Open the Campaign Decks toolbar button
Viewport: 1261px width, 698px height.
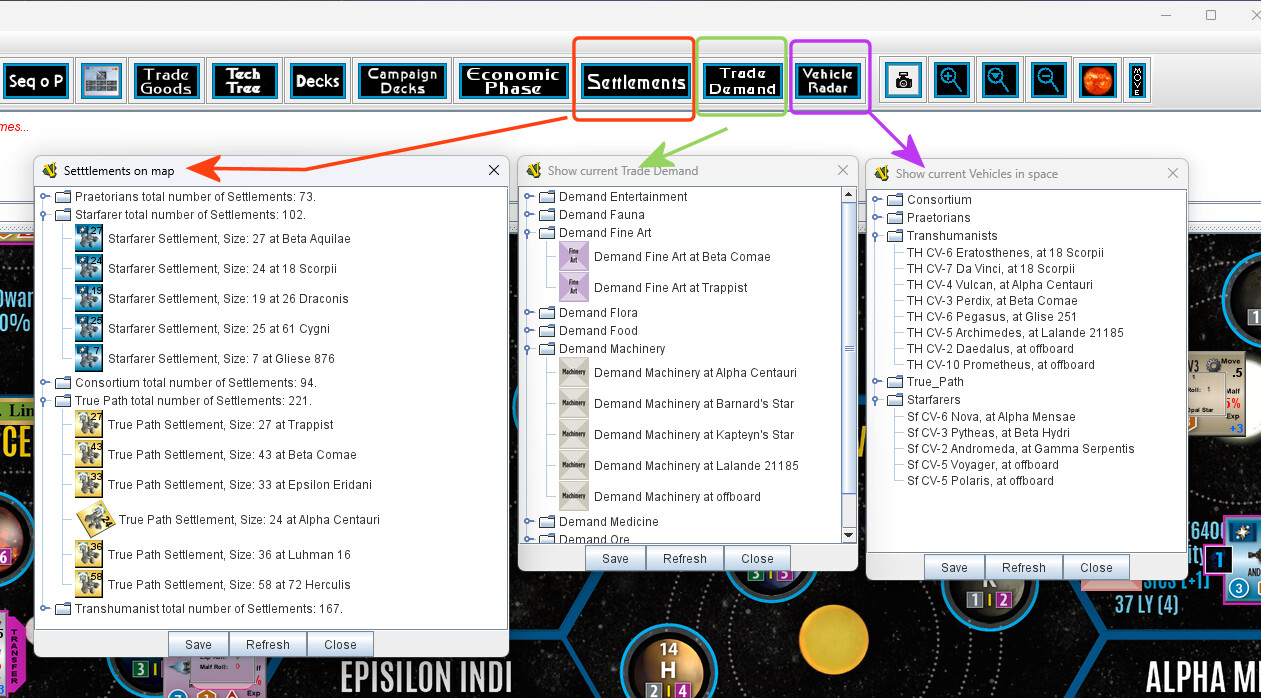point(402,81)
